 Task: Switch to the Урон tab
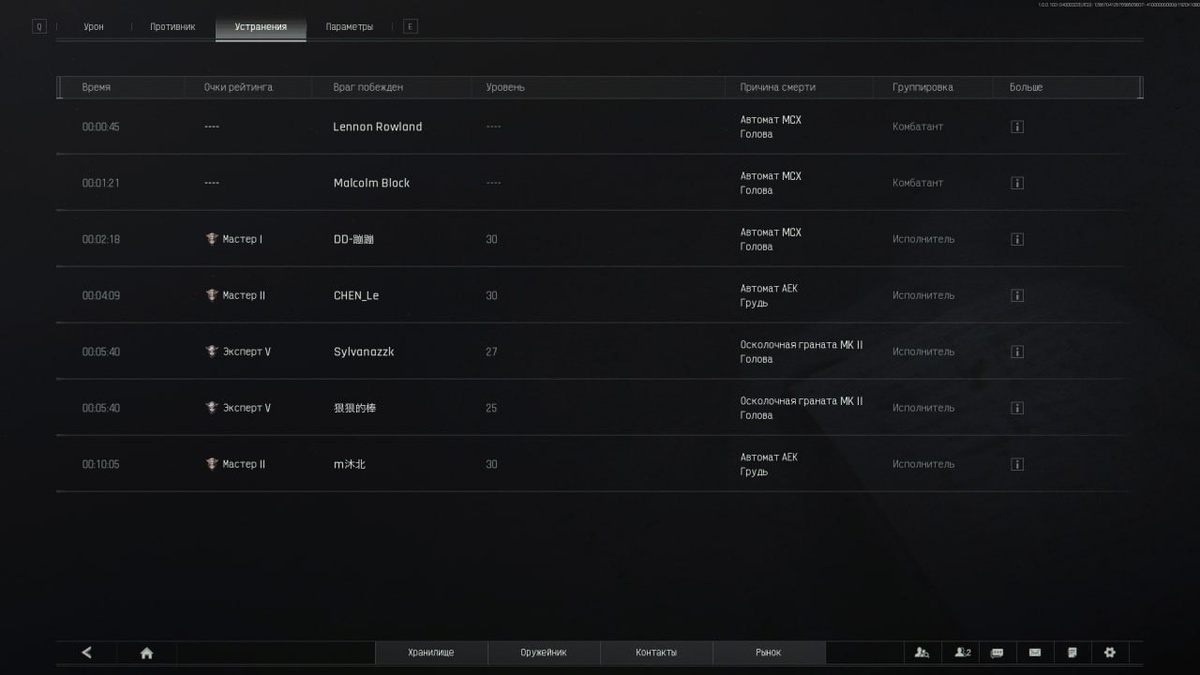click(x=93, y=27)
